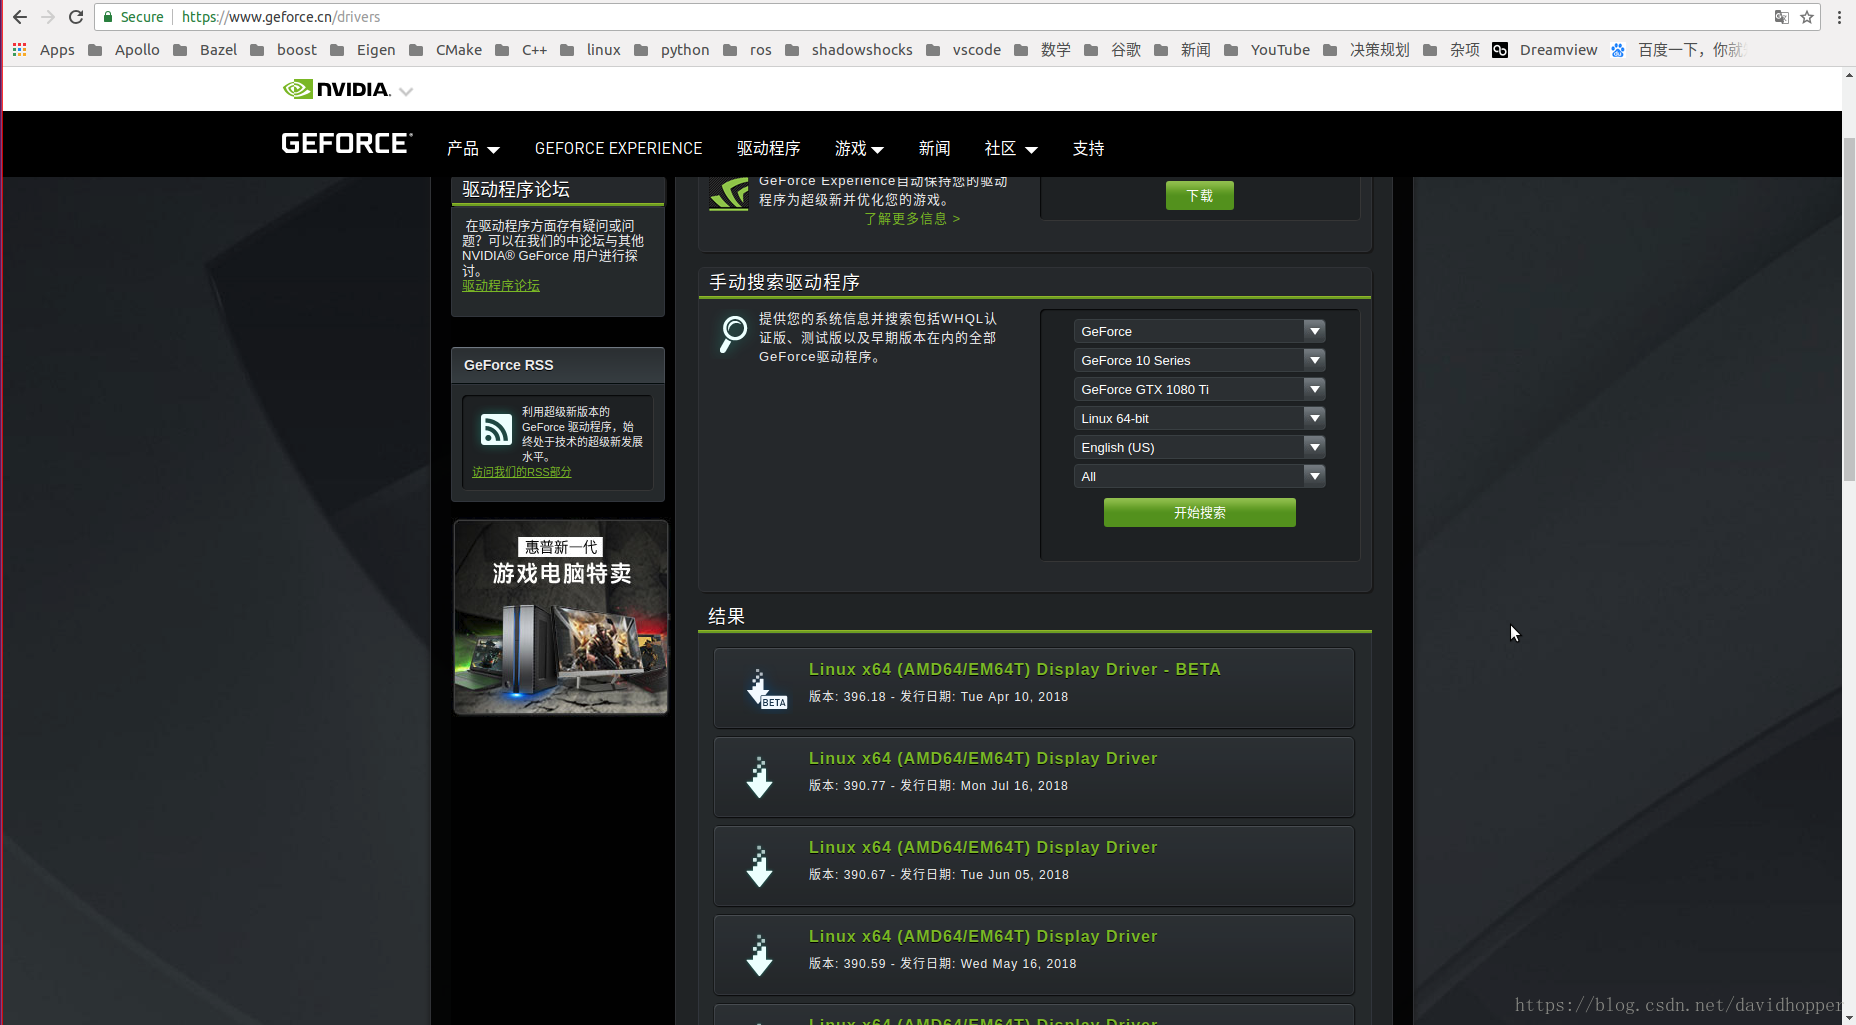This screenshot has height=1025, width=1856.
Task: Open the Linux 64-bit OS dropdown
Action: tap(1199, 418)
